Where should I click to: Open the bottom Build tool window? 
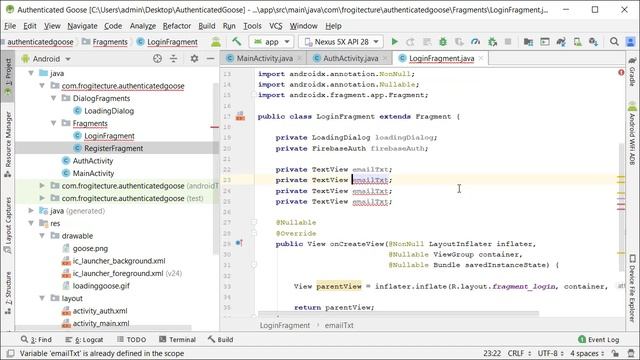pyautogui.click(x=220, y=340)
